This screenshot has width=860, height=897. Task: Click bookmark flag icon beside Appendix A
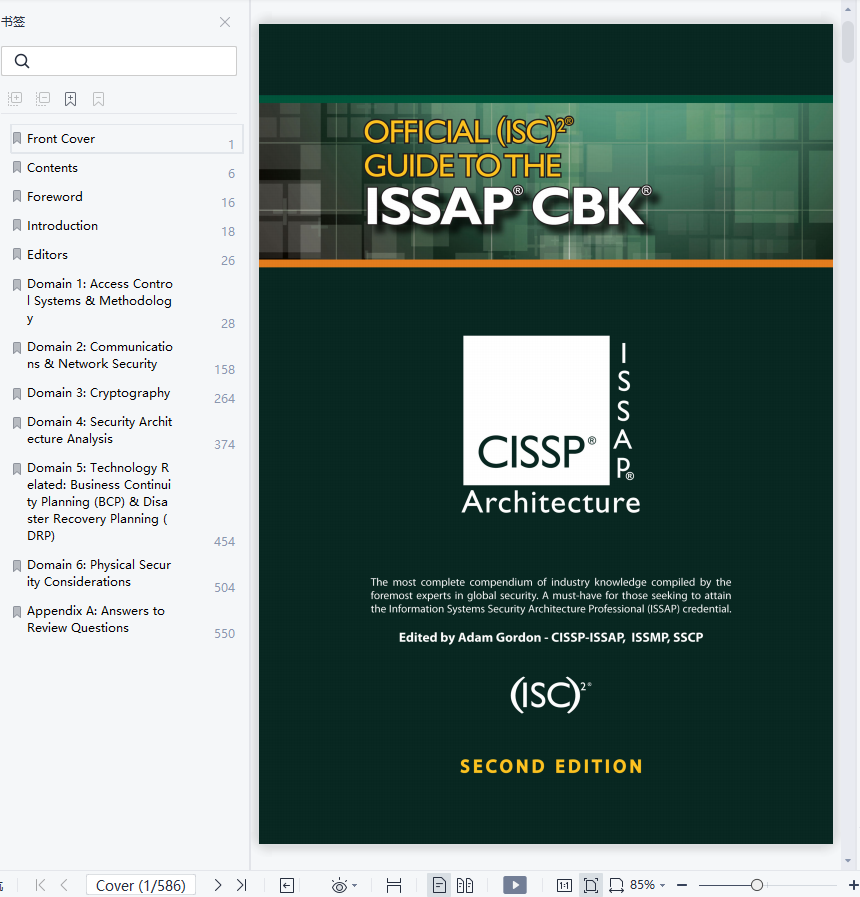[x=17, y=612]
